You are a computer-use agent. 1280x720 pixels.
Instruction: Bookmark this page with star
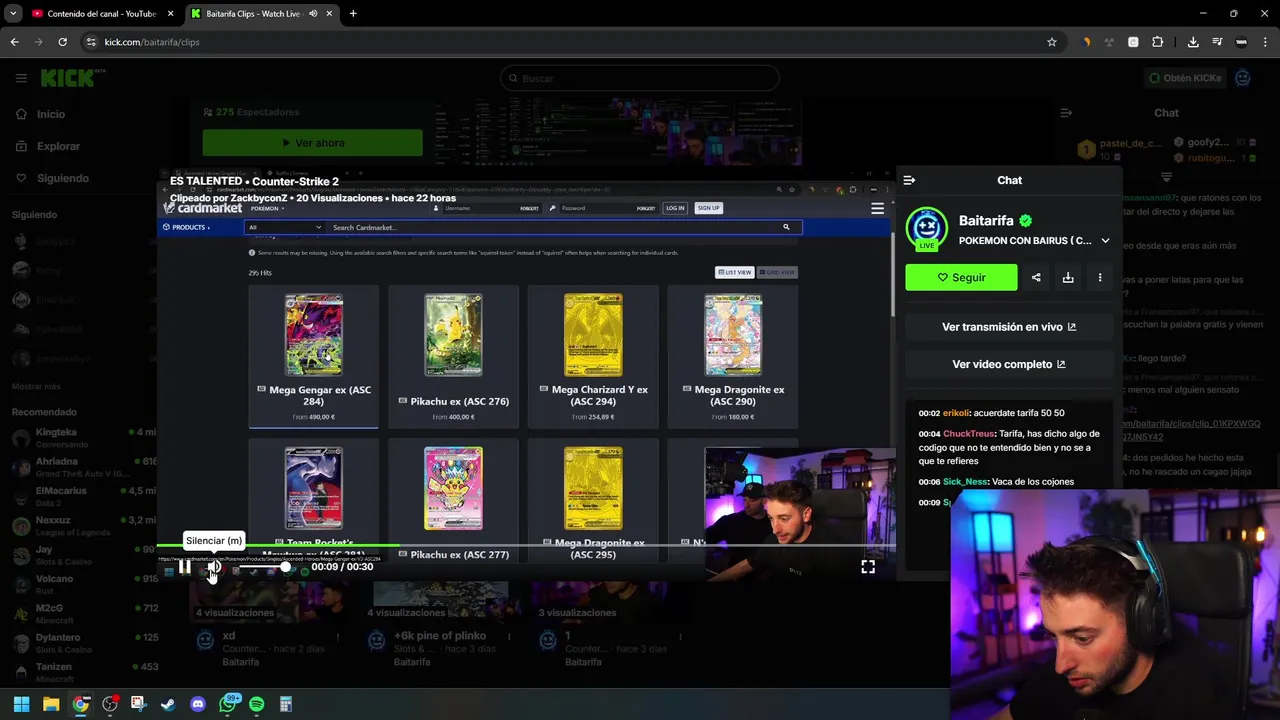coord(1051,42)
